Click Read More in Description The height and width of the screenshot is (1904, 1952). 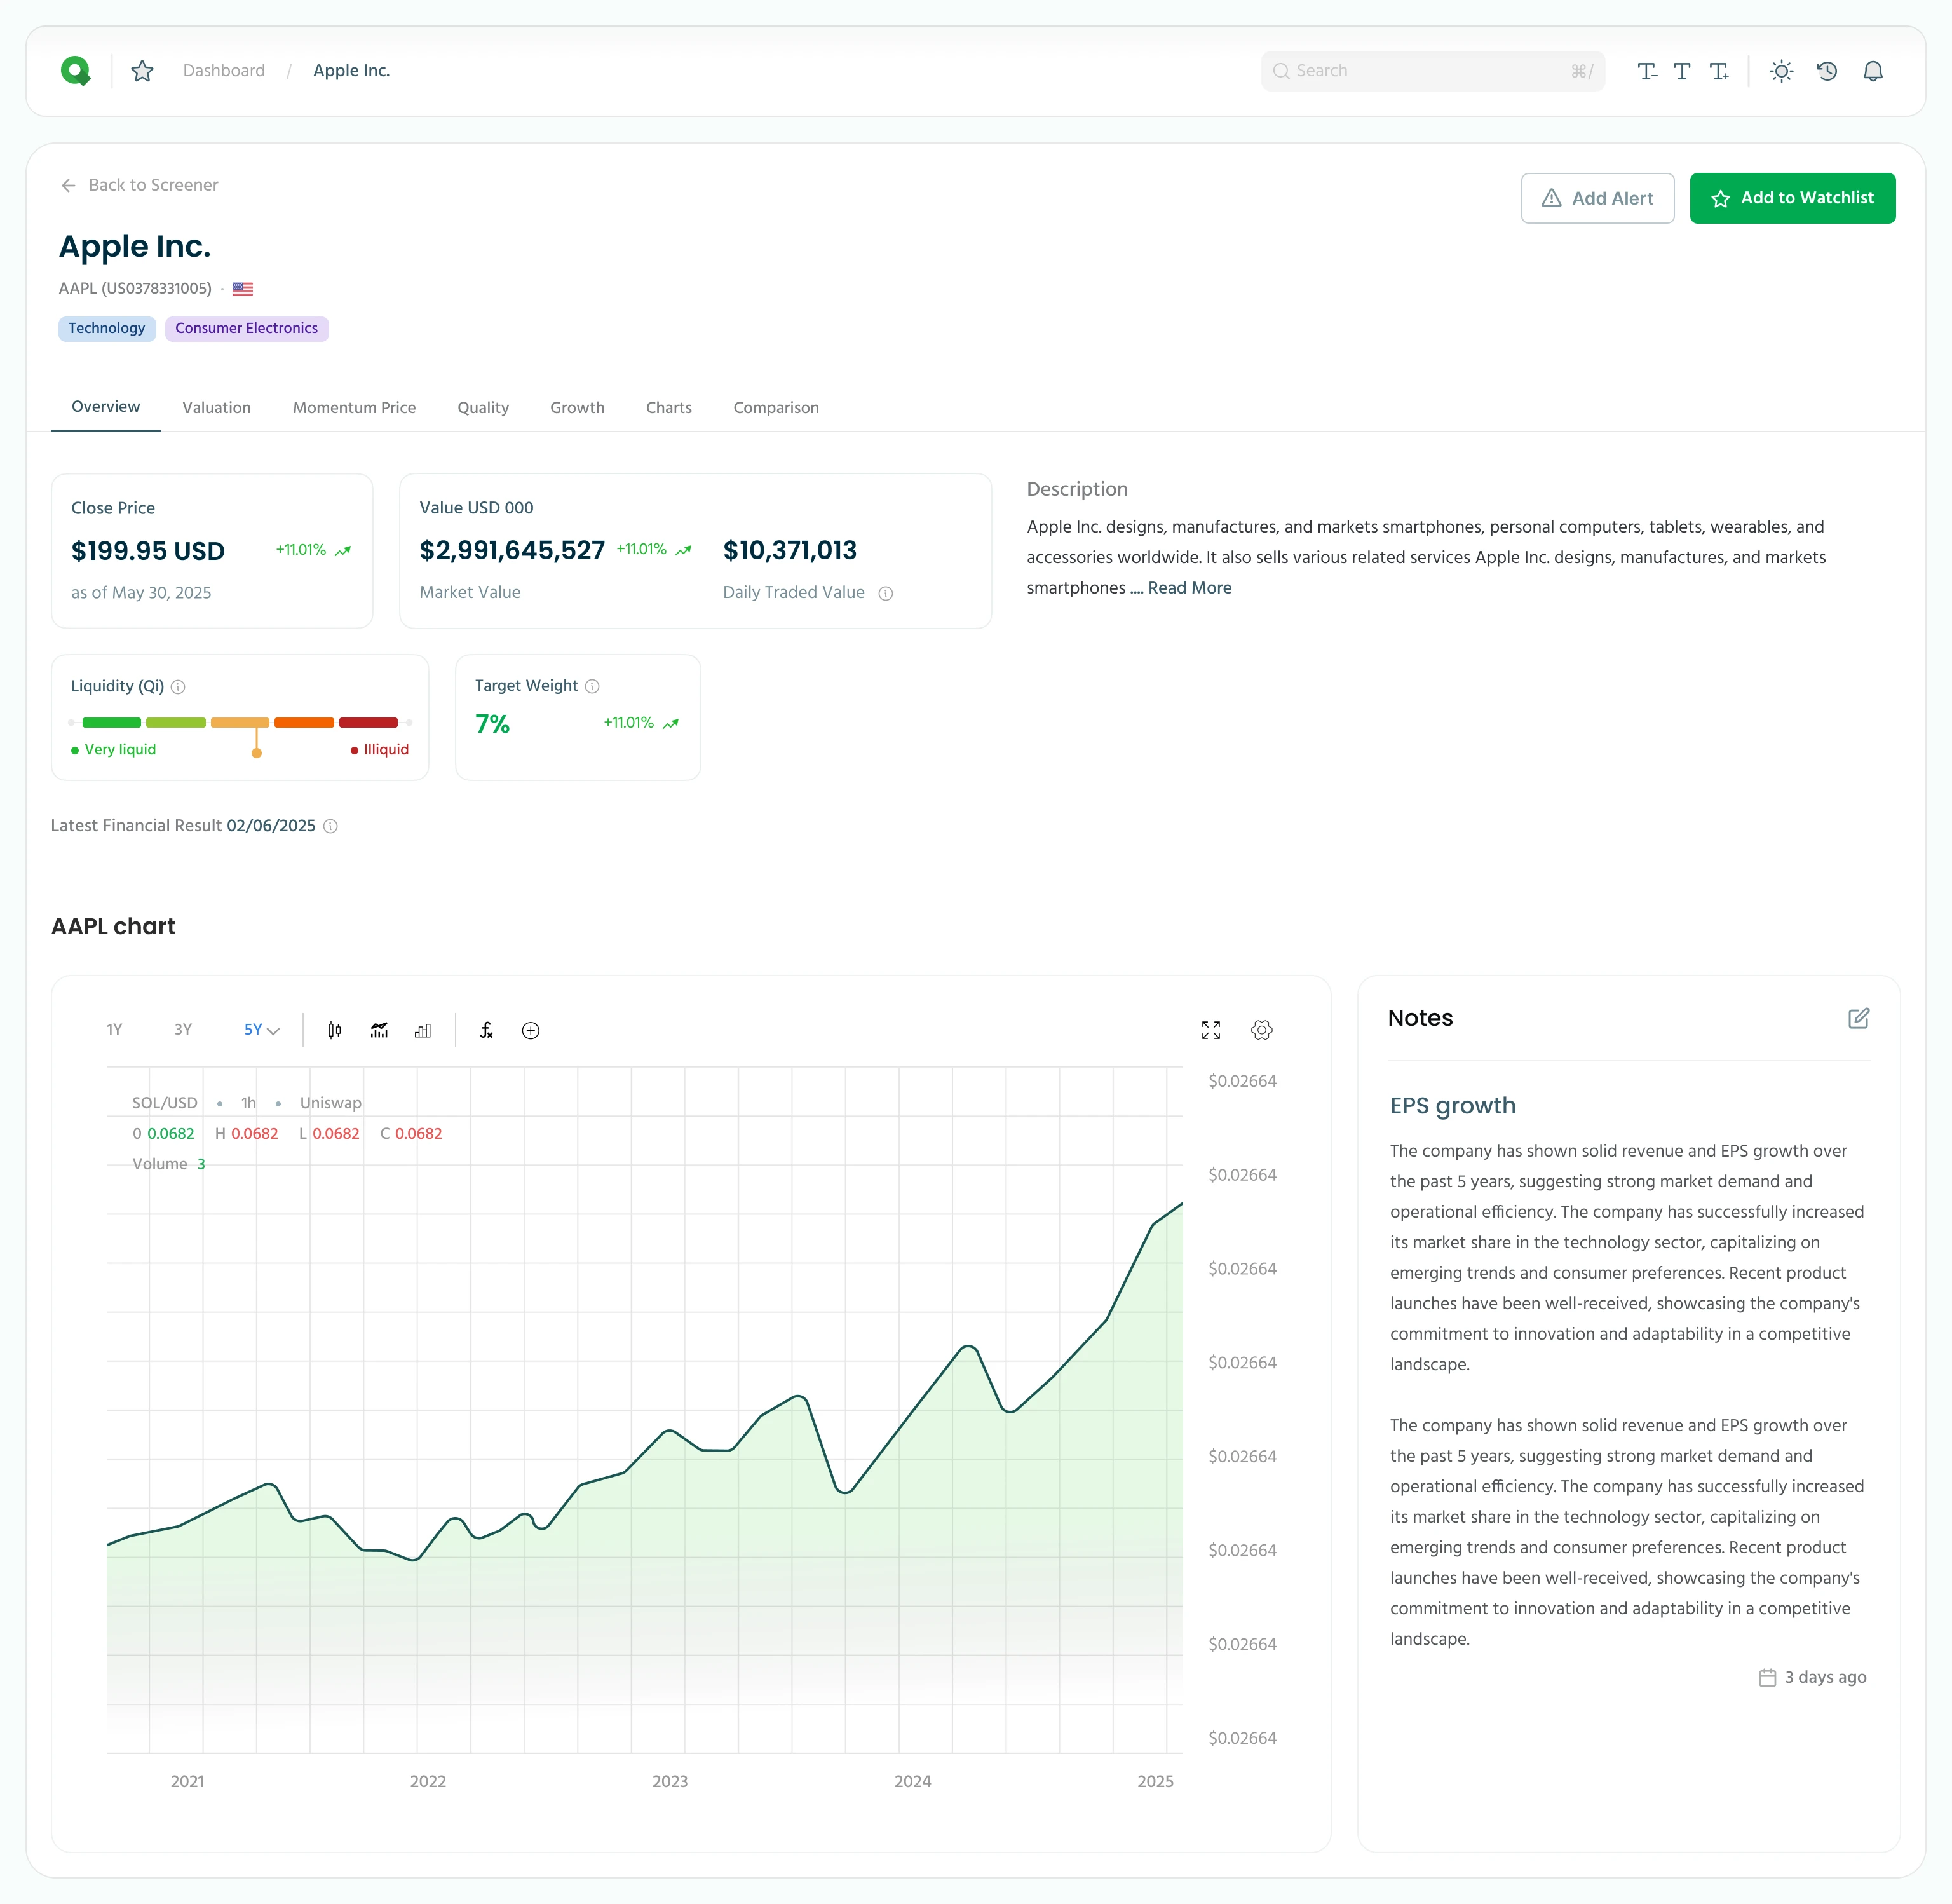point(1189,588)
